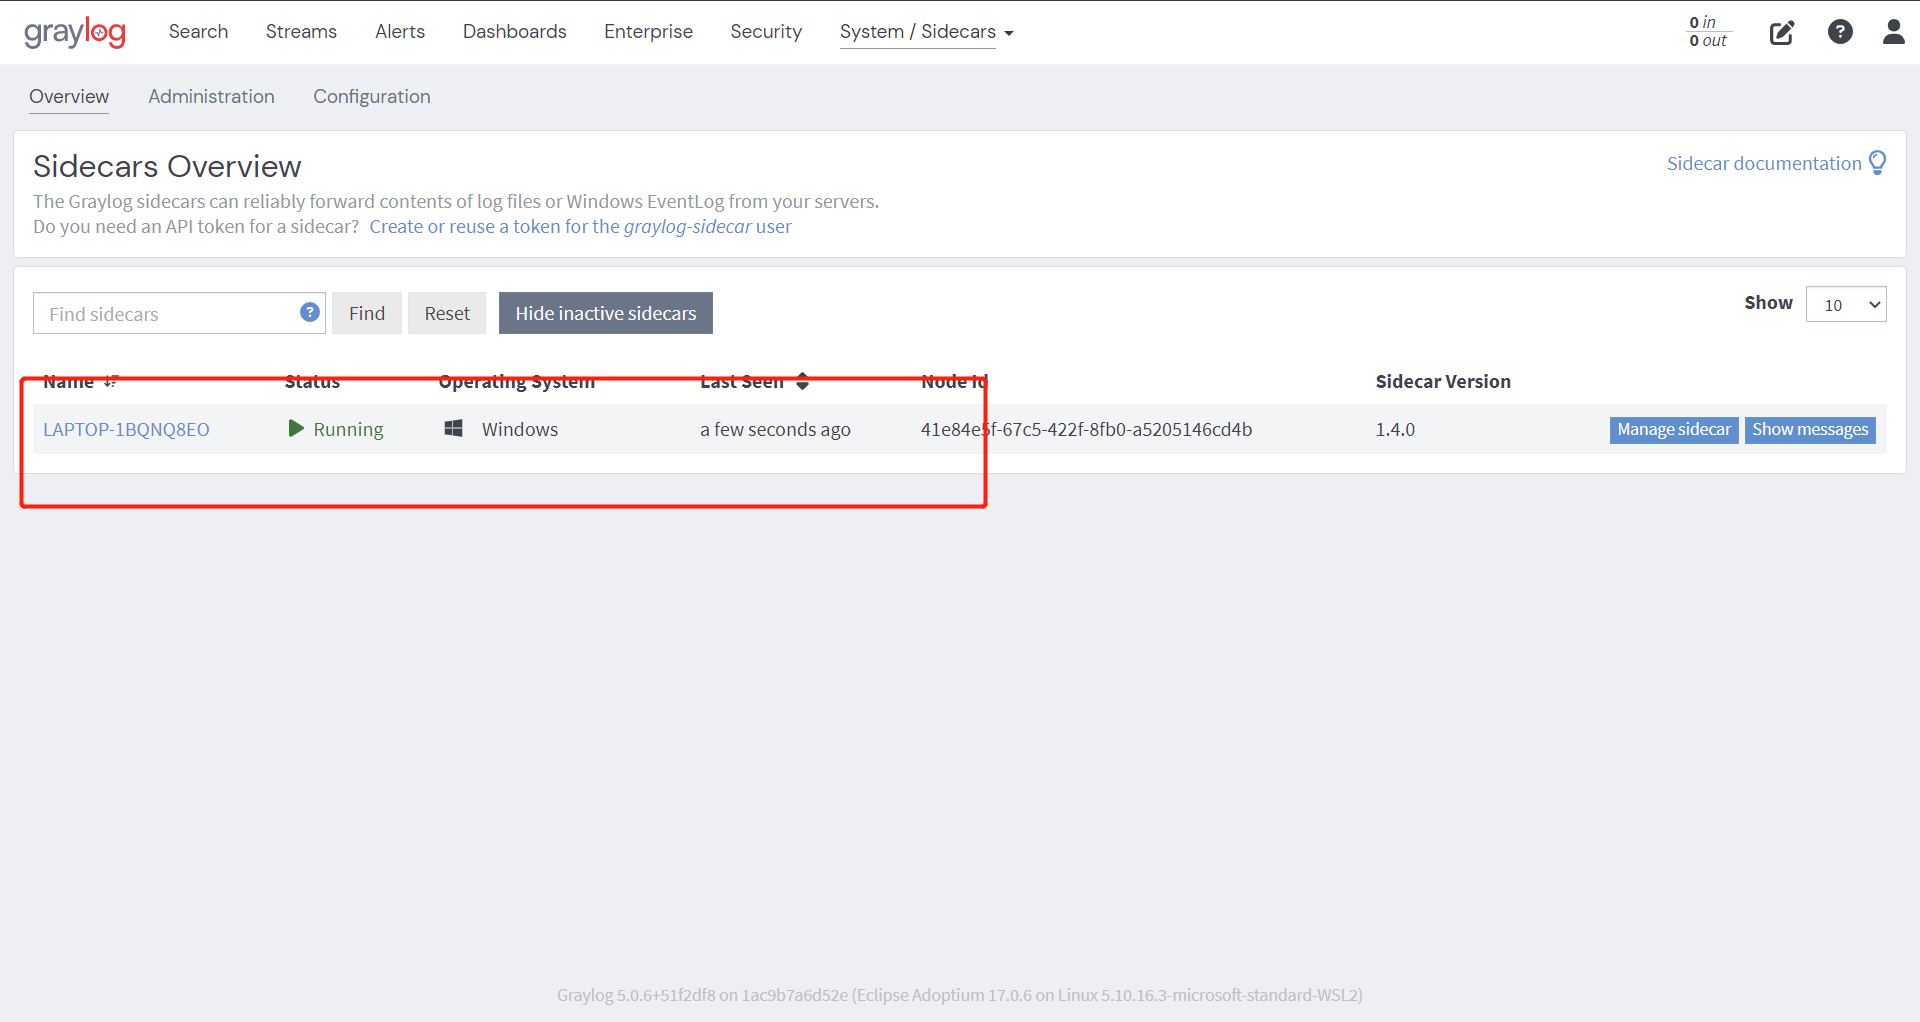Click the Name column sort icon

(x=111, y=381)
